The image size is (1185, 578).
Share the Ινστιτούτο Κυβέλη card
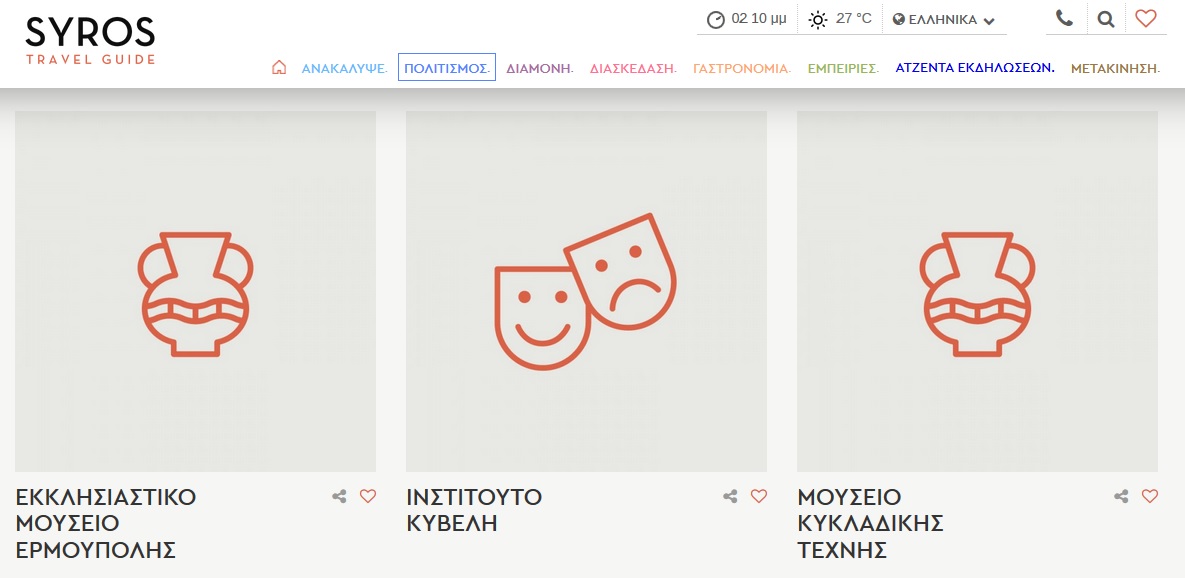click(x=730, y=496)
